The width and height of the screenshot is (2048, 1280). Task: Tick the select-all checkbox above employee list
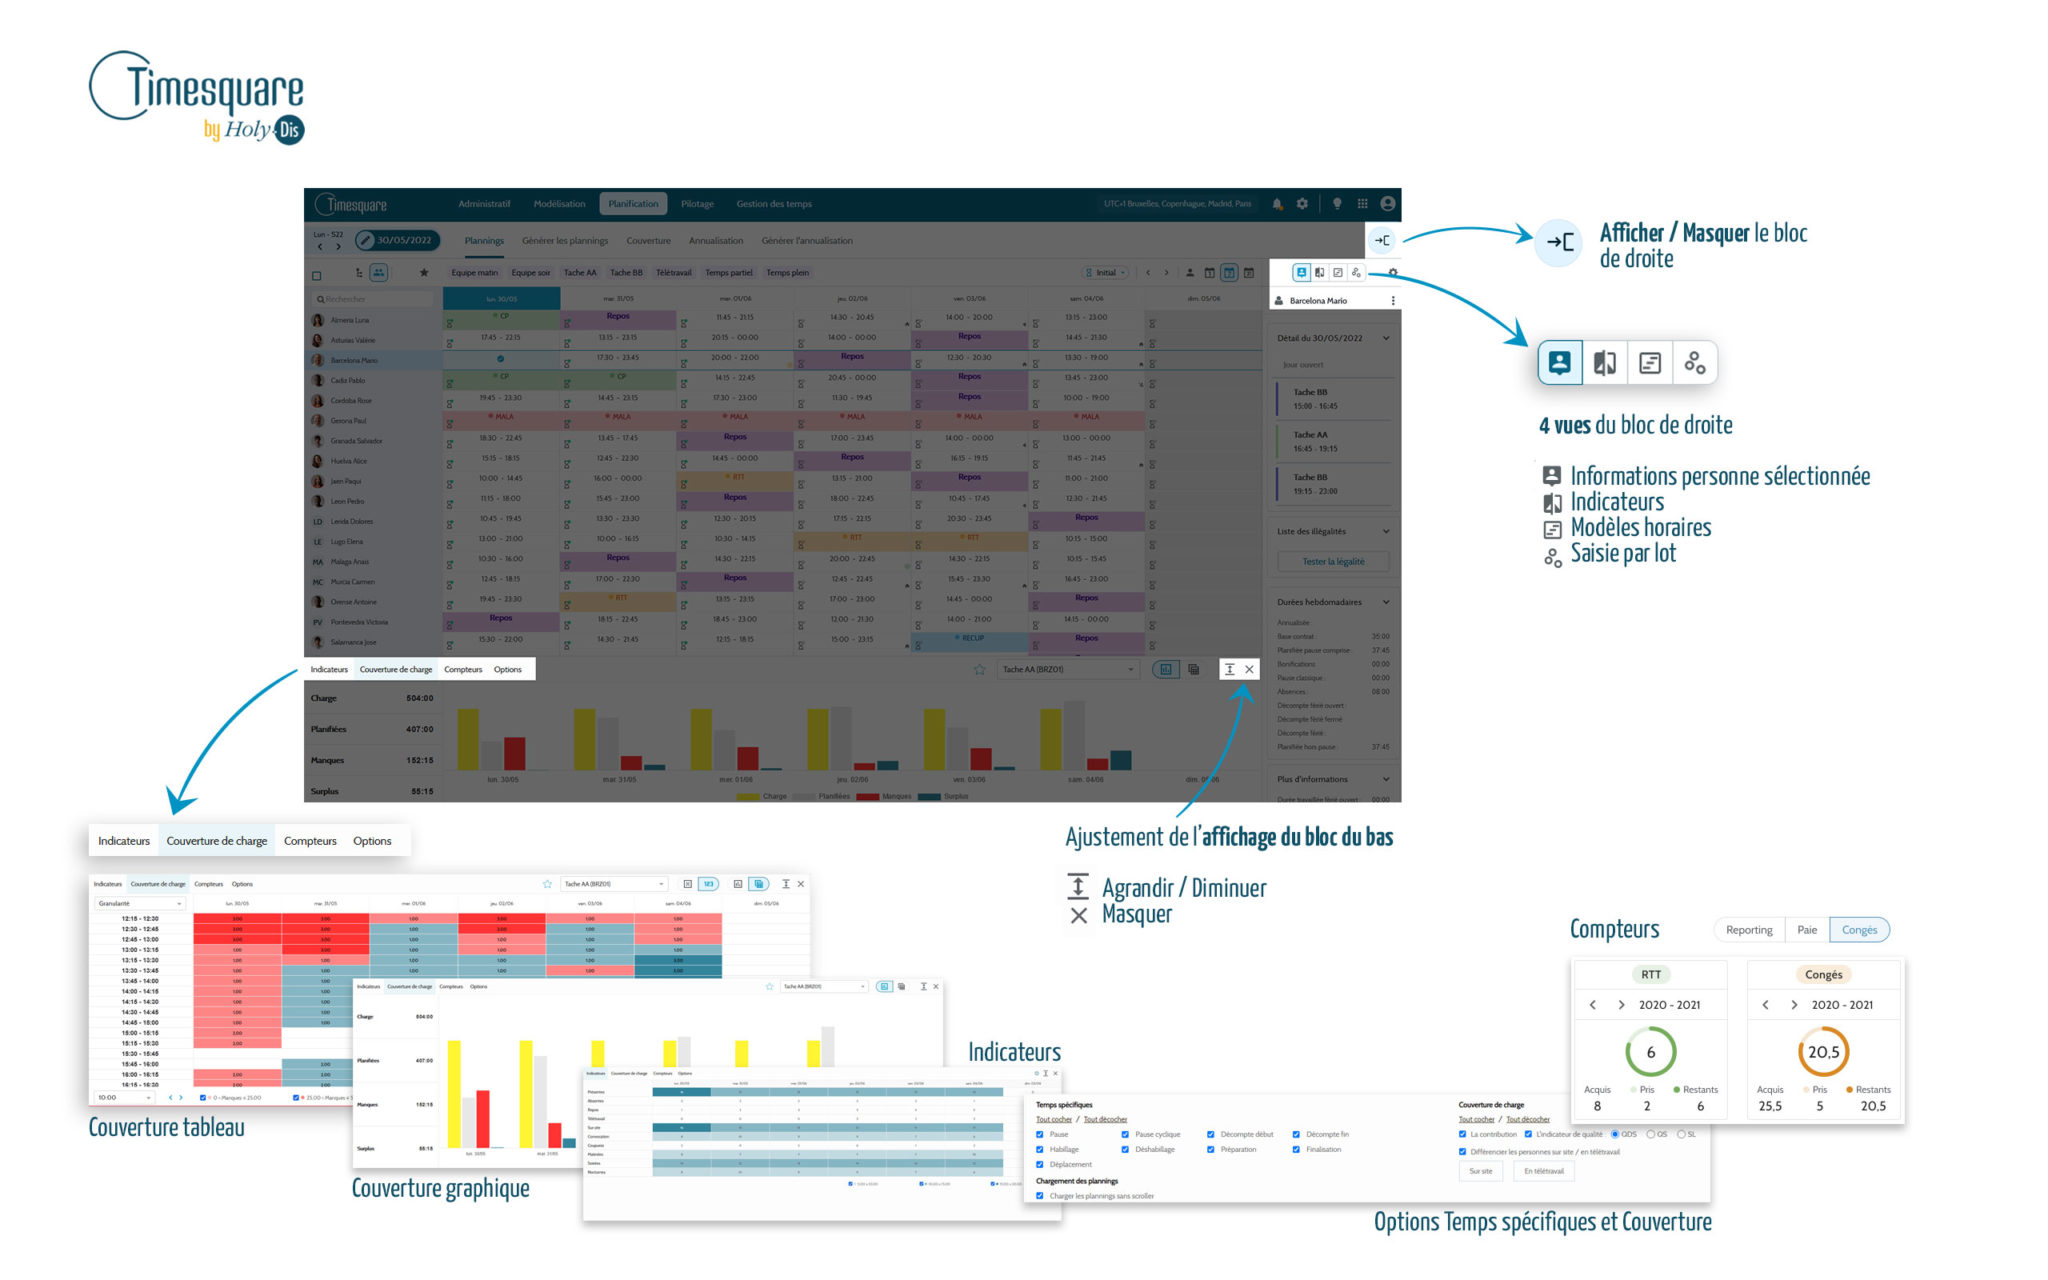click(x=317, y=276)
